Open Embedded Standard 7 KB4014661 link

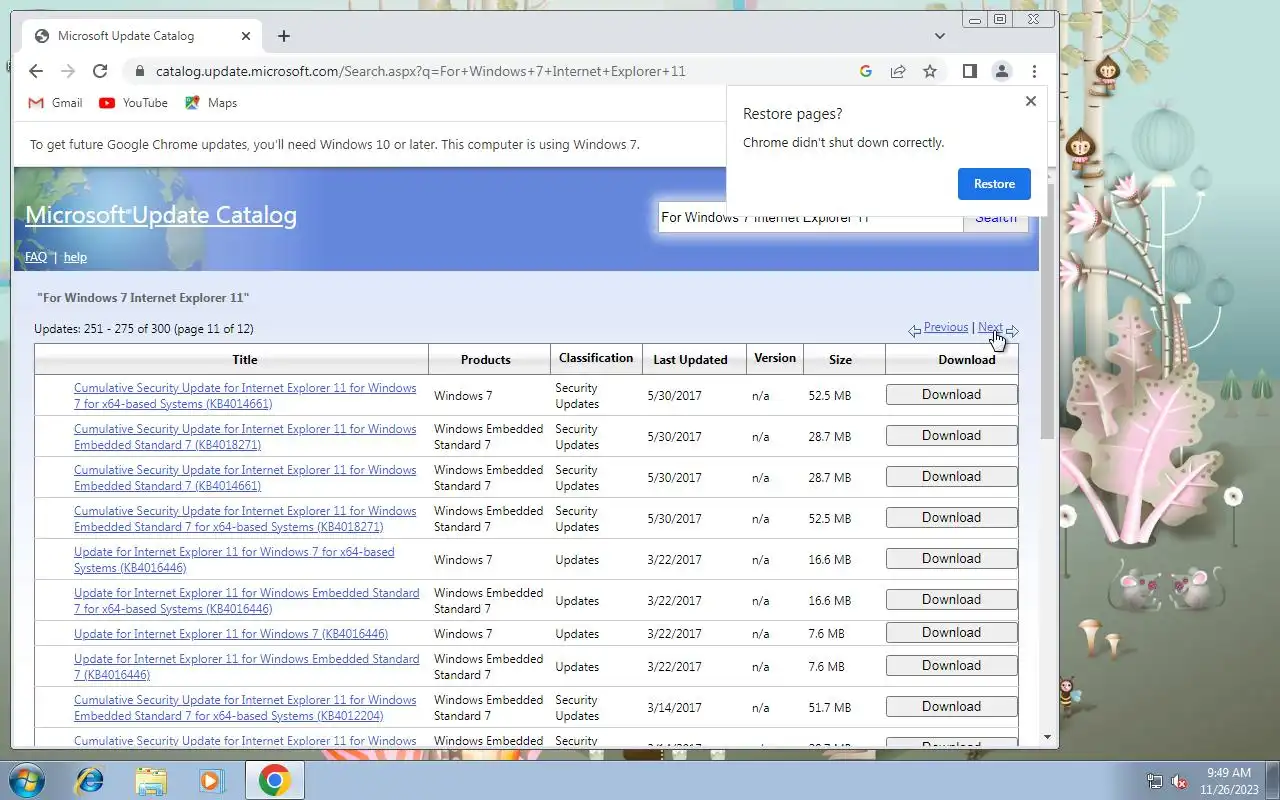pyautogui.click(x=245, y=478)
